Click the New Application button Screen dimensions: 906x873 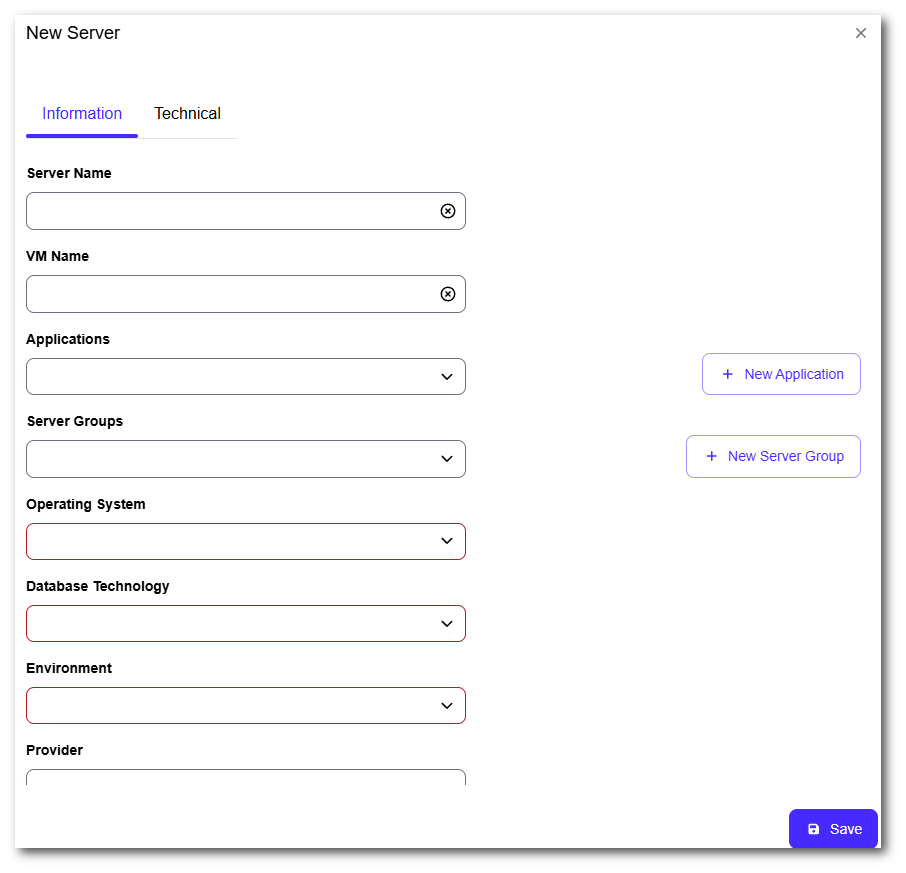781,374
